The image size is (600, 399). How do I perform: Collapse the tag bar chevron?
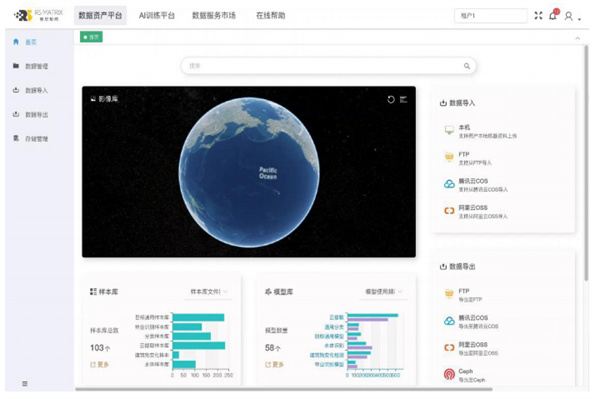(577, 38)
